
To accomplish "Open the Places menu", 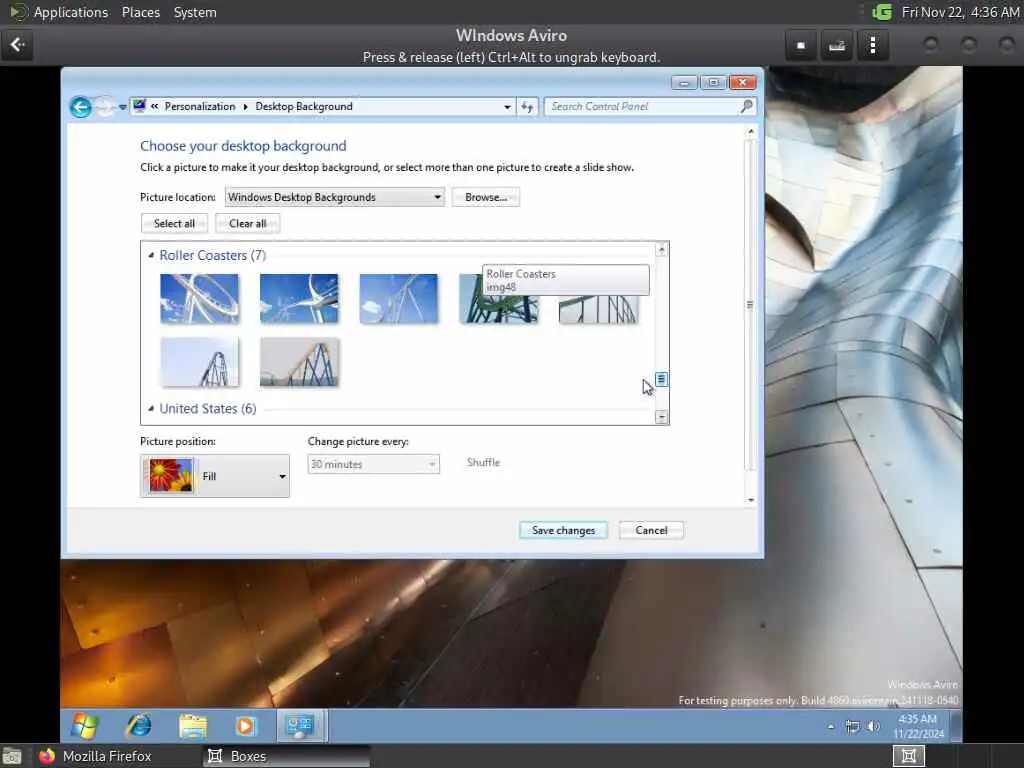I will click(140, 12).
